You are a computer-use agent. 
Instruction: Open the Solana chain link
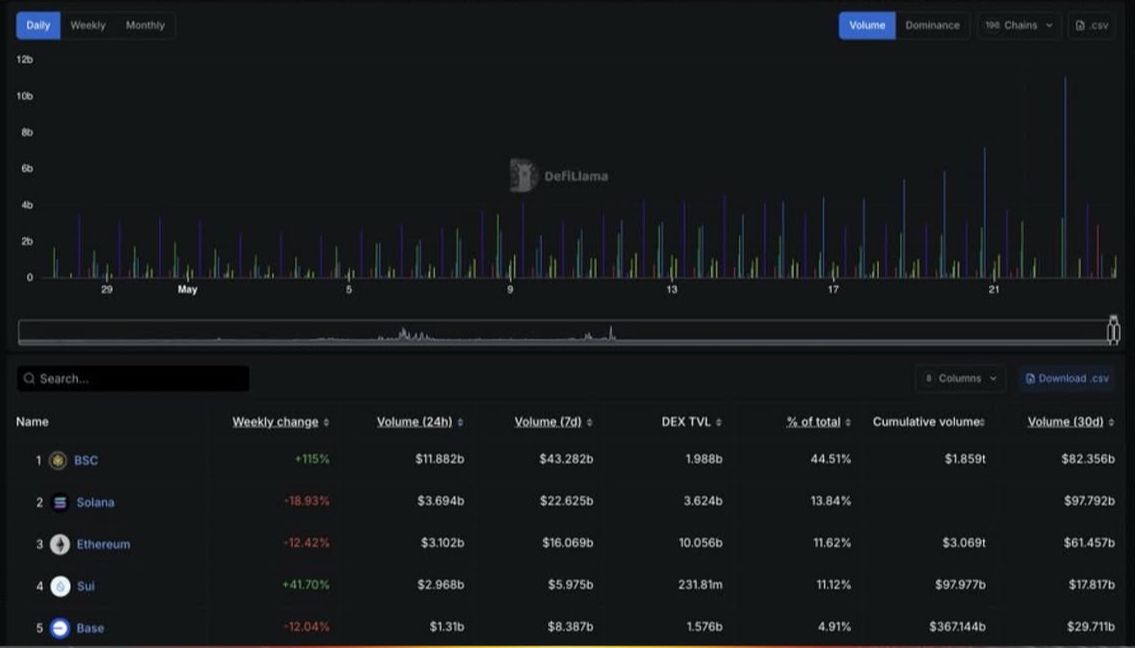tap(96, 502)
